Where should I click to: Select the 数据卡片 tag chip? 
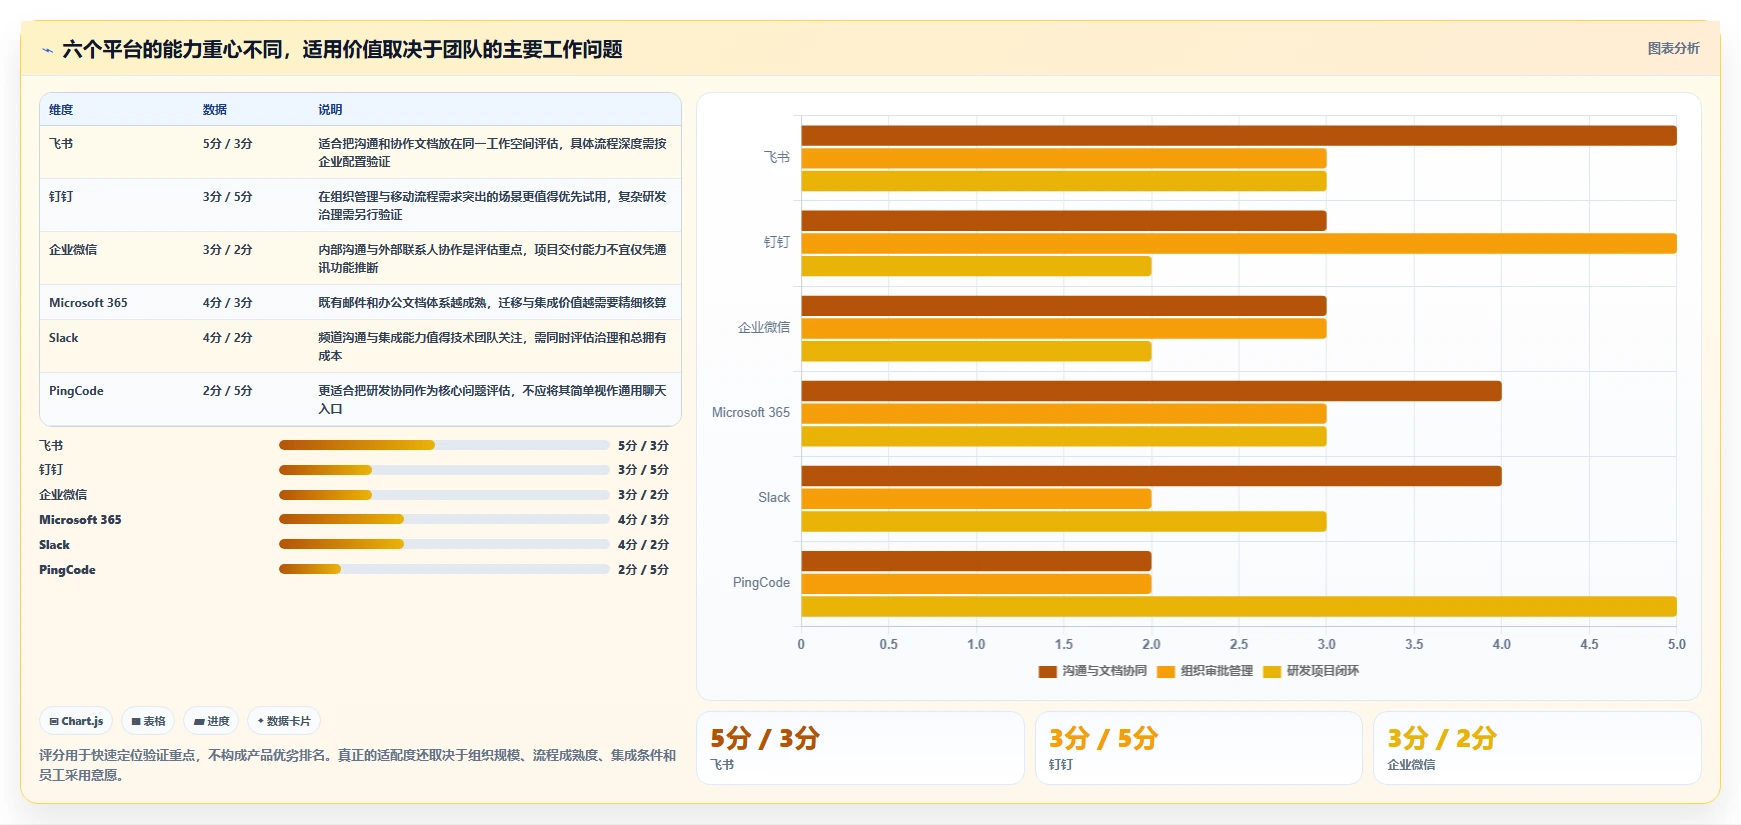click(284, 721)
